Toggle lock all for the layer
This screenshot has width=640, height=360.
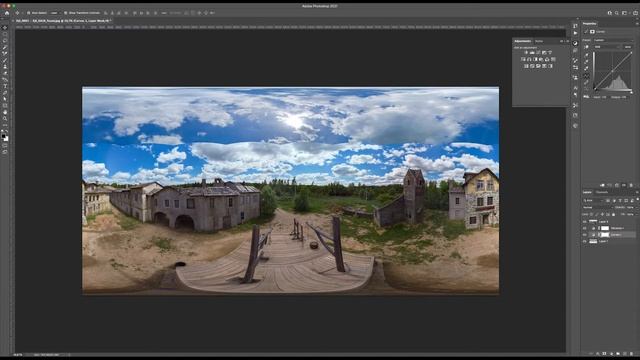coord(613,214)
